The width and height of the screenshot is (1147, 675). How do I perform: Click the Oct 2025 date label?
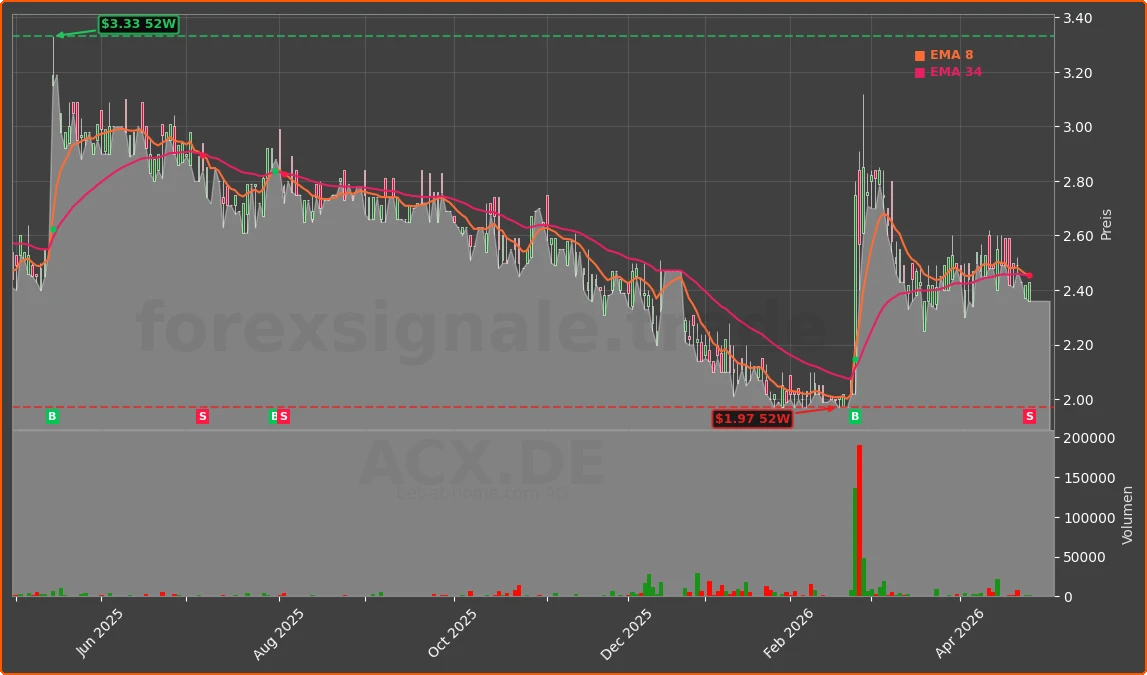pyautogui.click(x=452, y=633)
